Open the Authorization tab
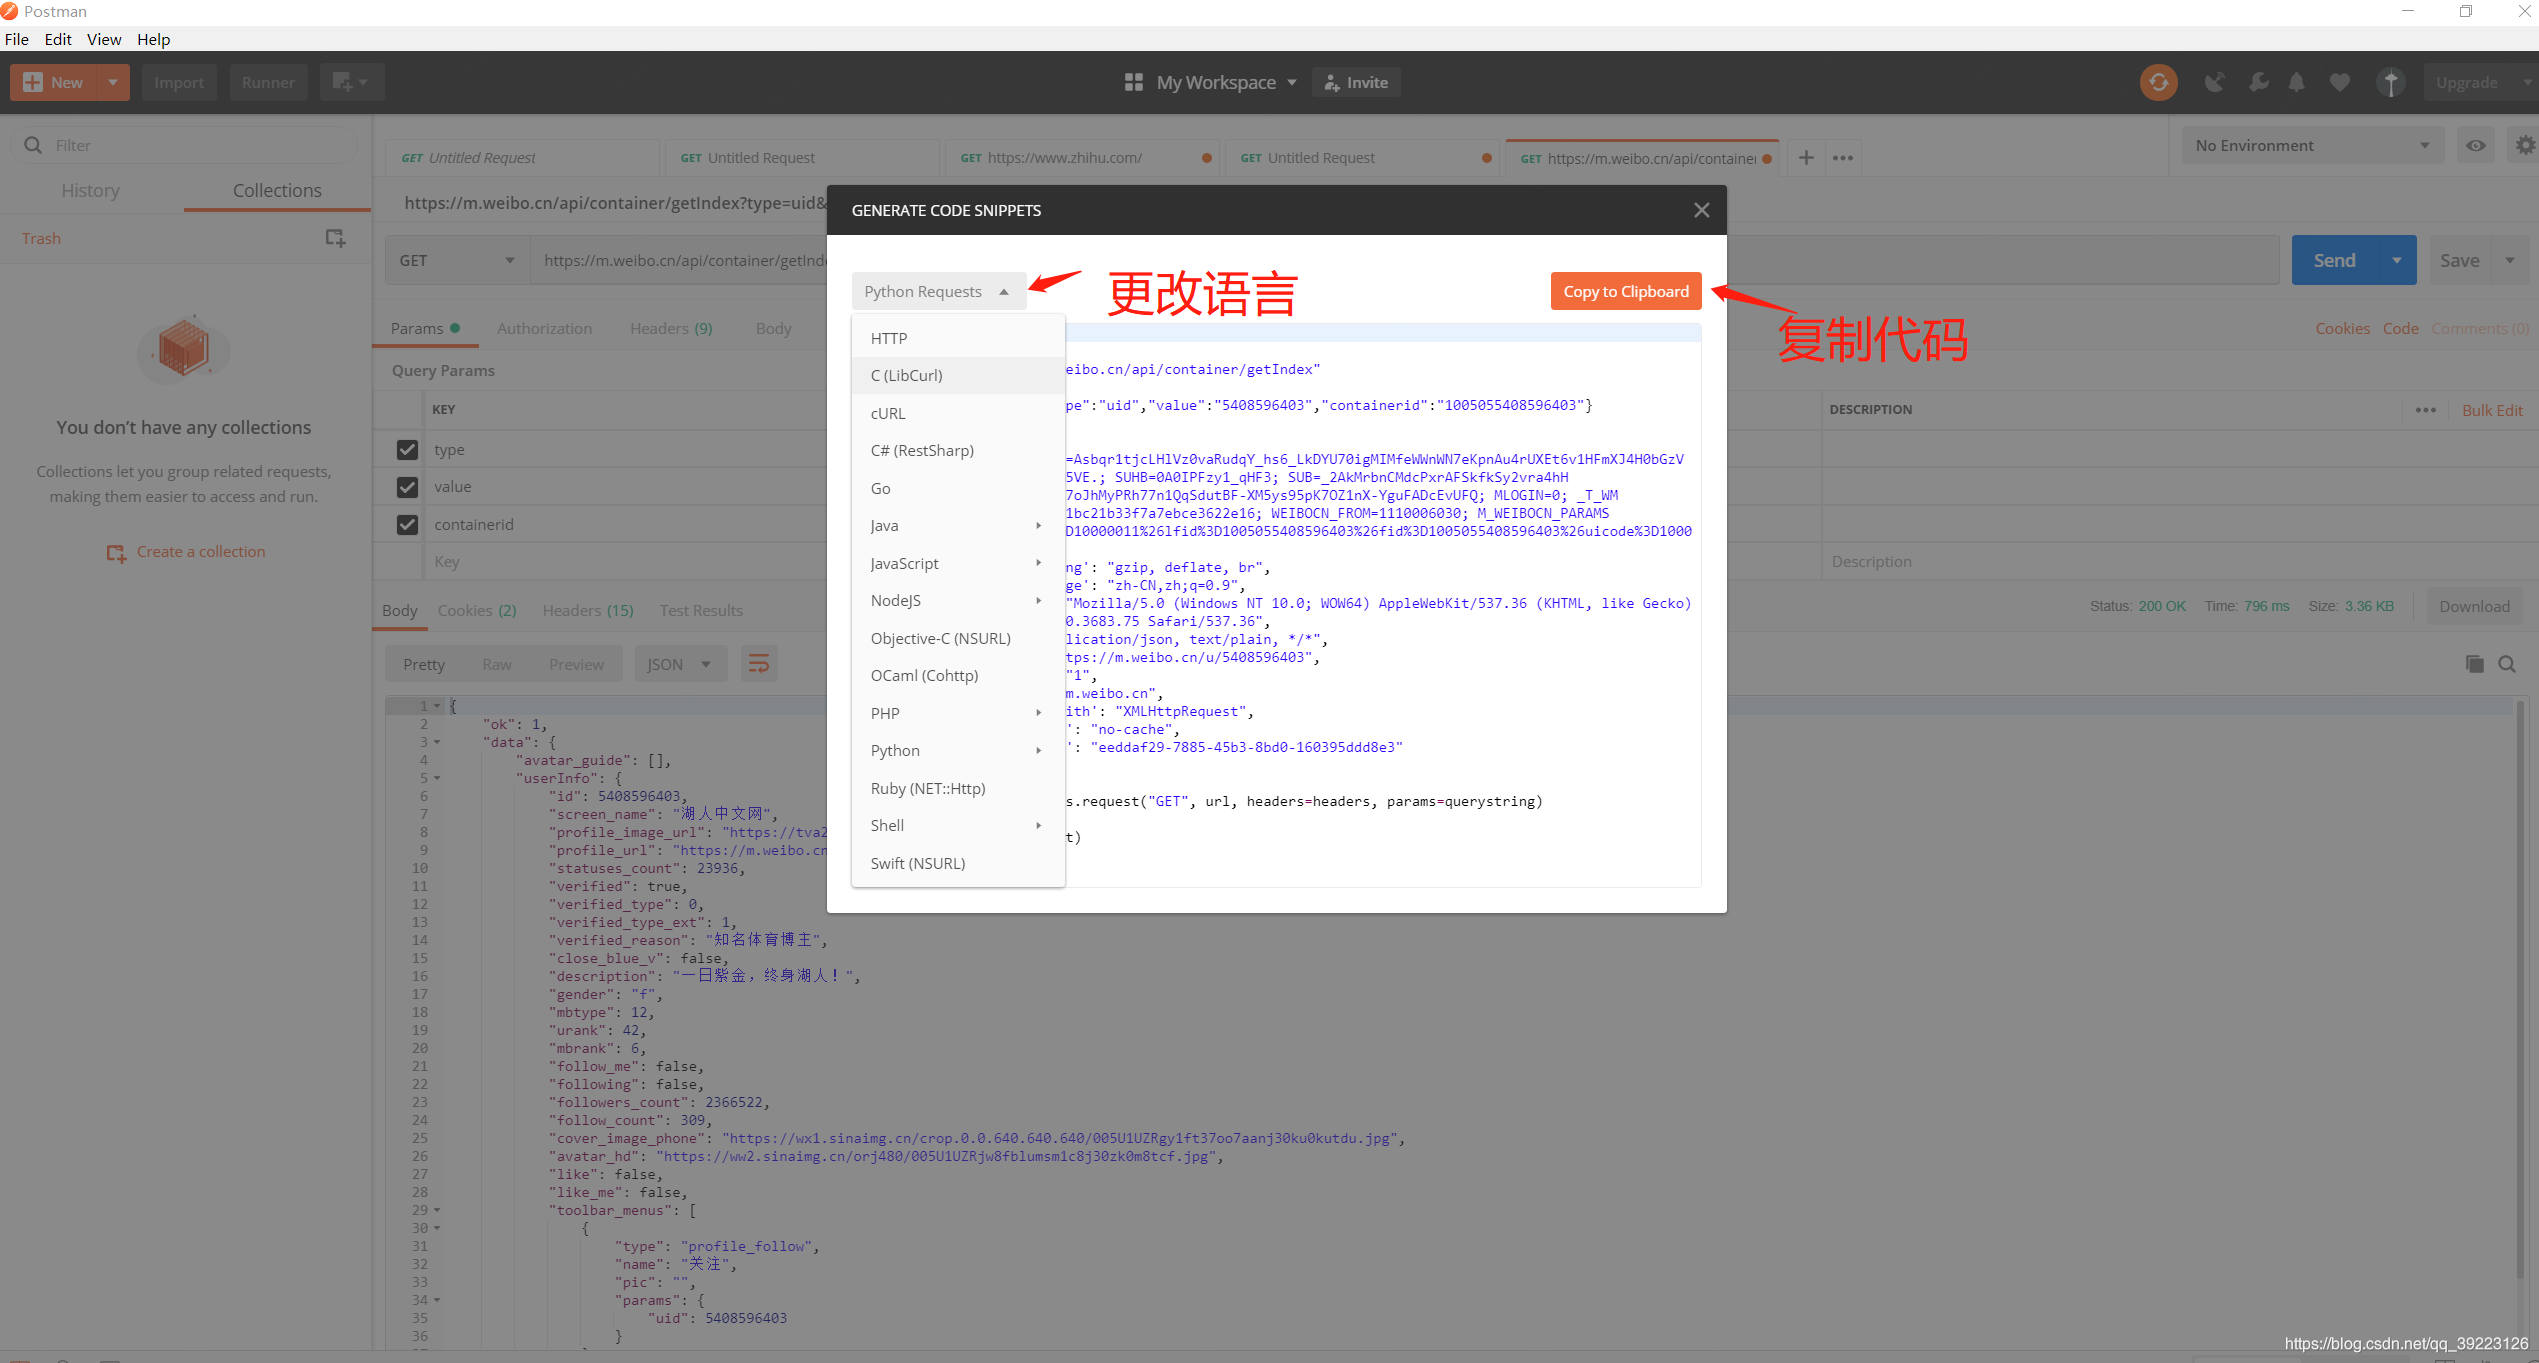Image resolution: width=2539 pixels, height=1363 pixels. pos(544,328)
